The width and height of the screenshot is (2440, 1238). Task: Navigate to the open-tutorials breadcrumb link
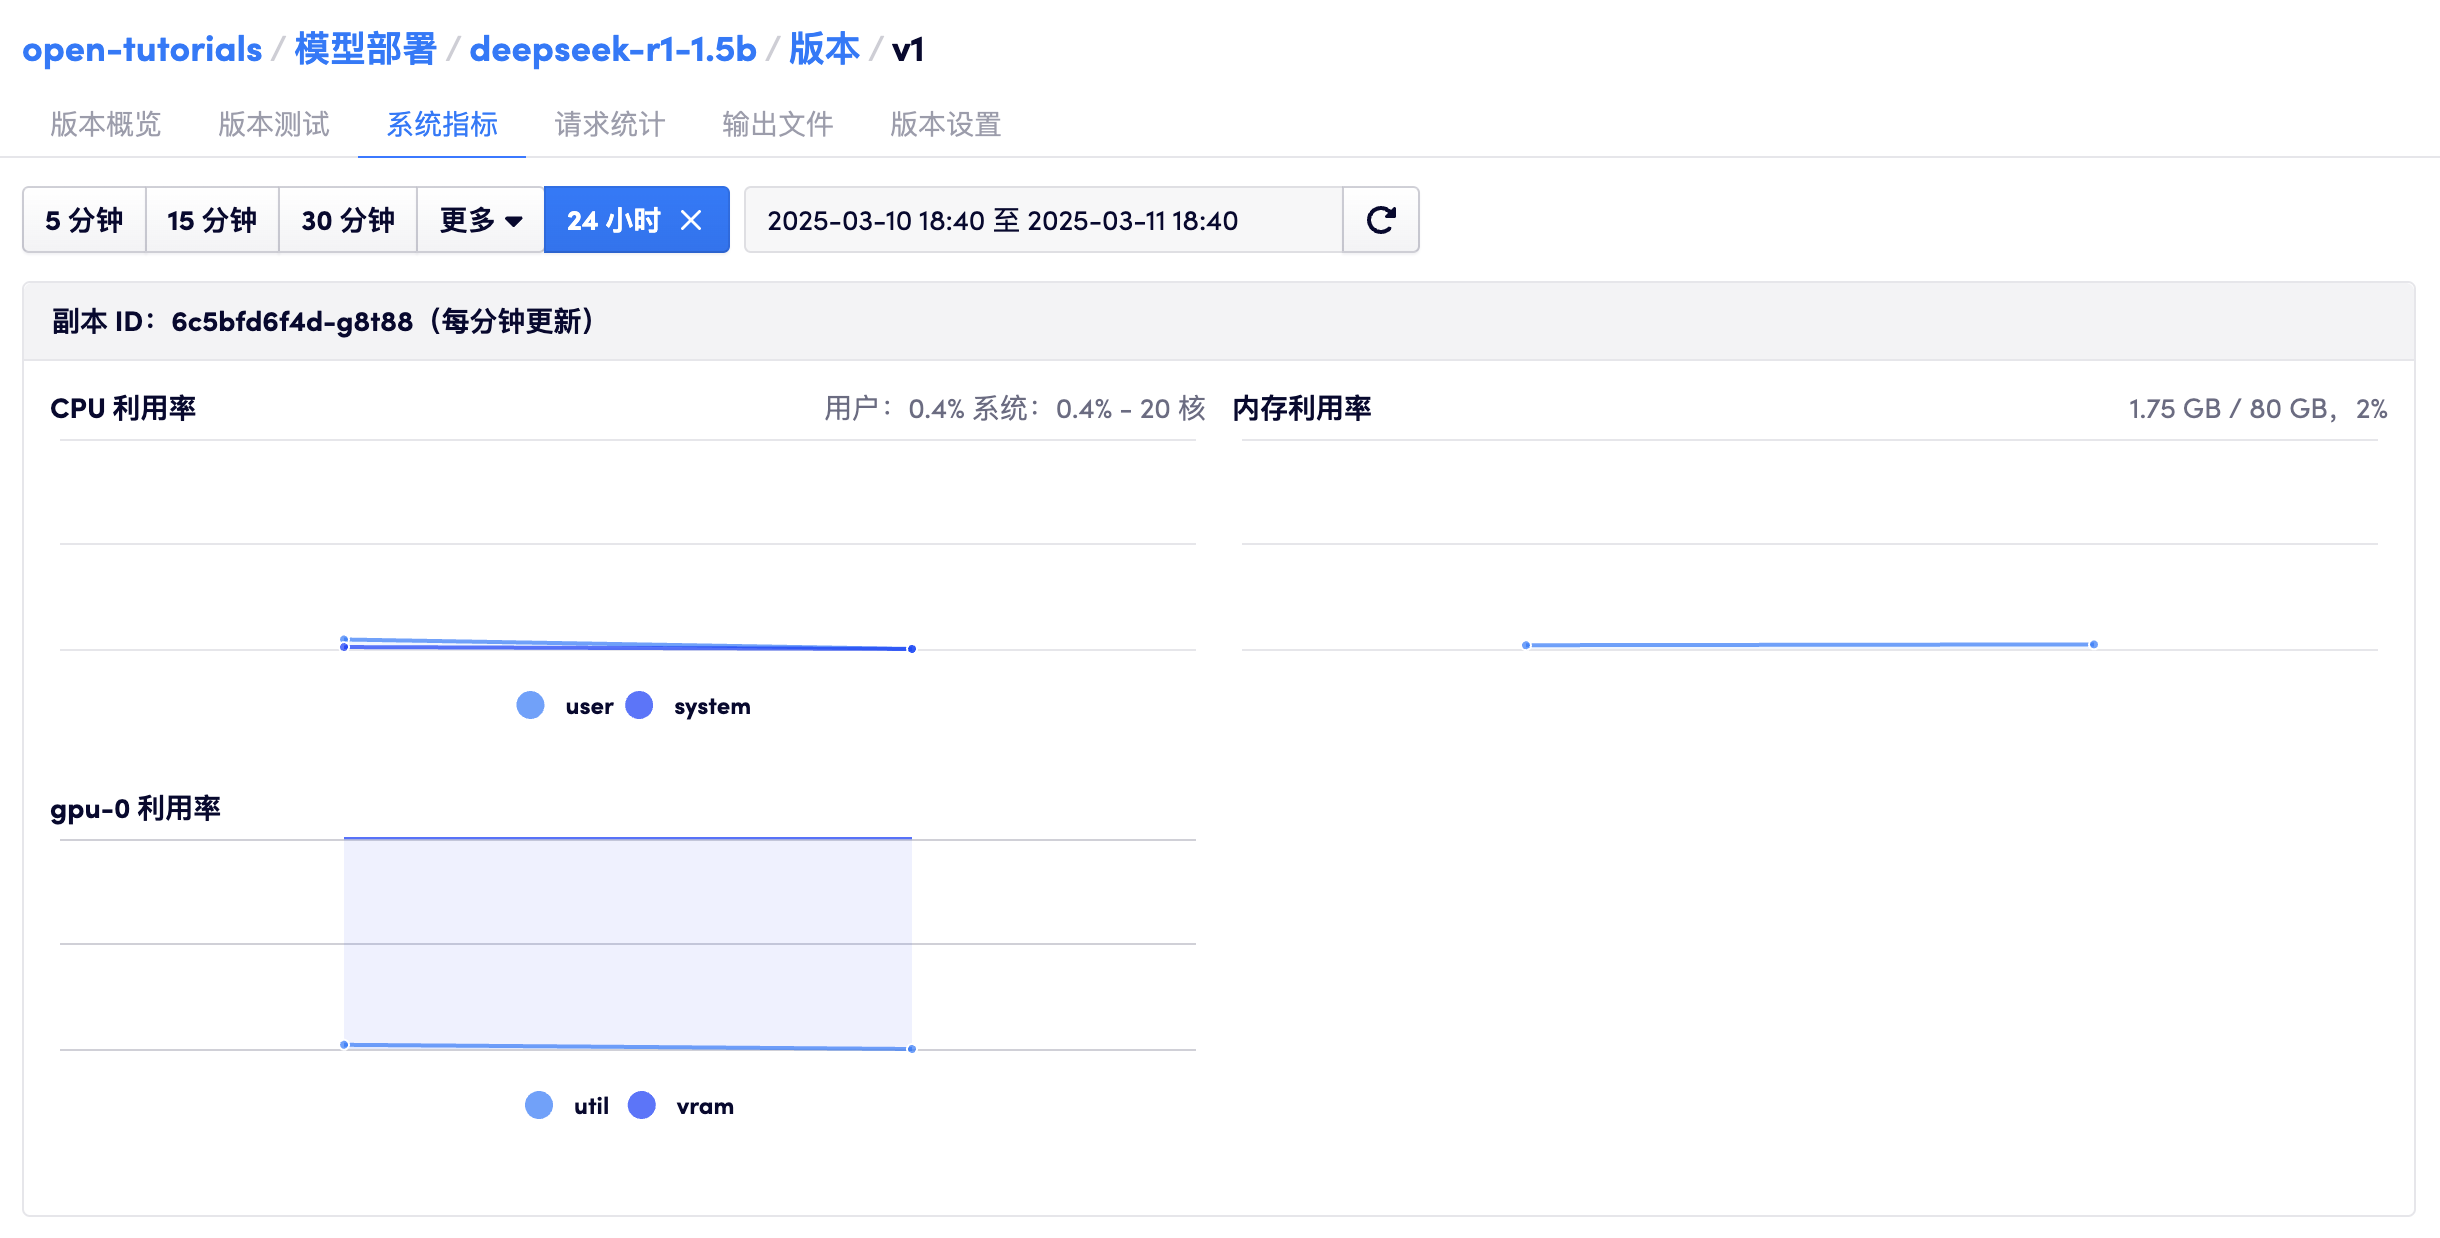point(143,48)
